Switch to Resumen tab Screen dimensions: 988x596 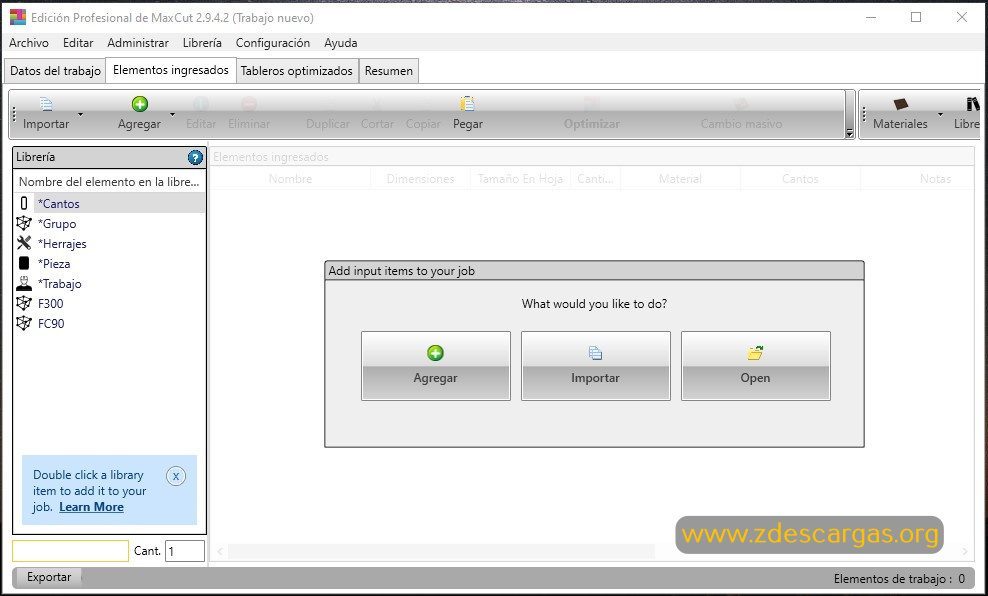click(389, 71)
